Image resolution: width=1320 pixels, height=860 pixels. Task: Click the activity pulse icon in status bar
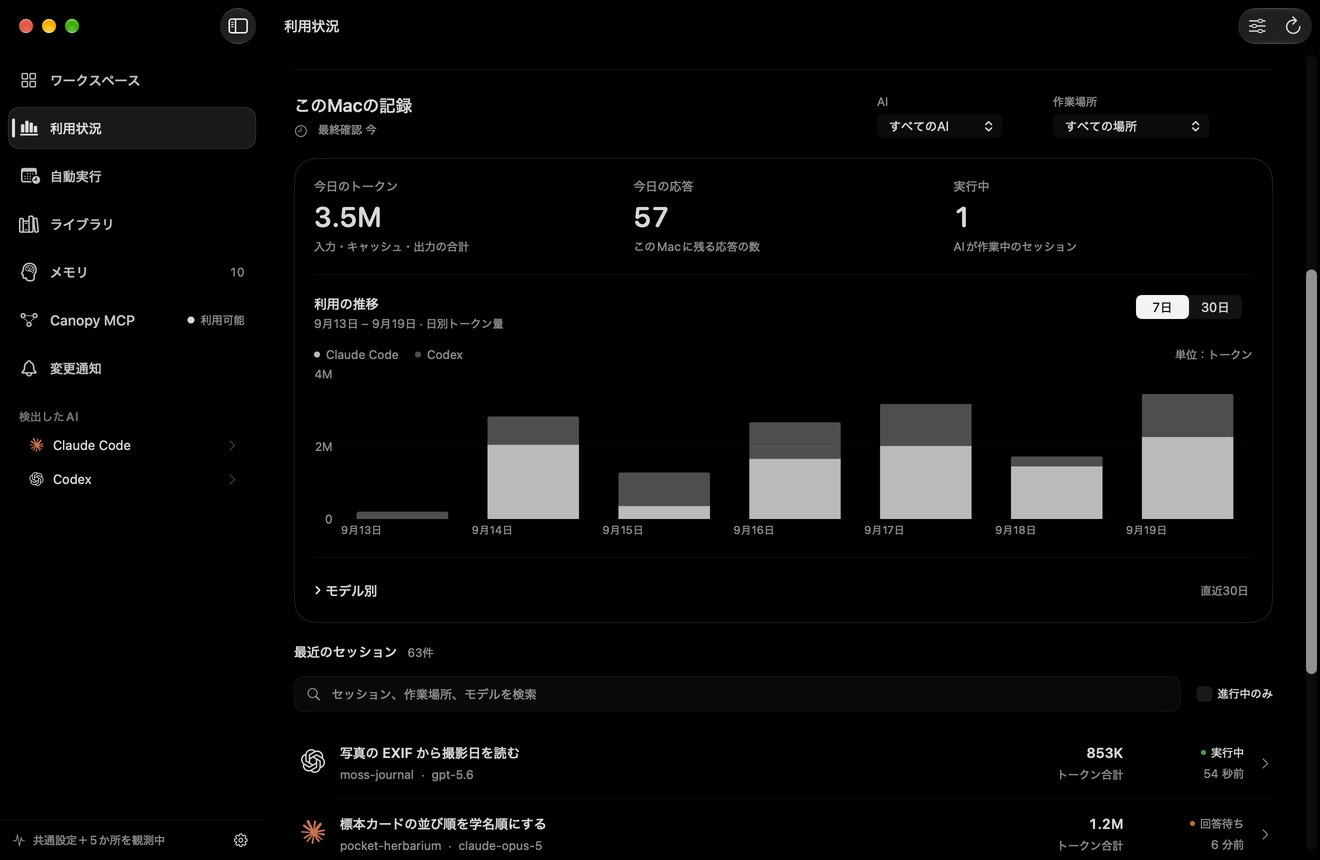19,840
